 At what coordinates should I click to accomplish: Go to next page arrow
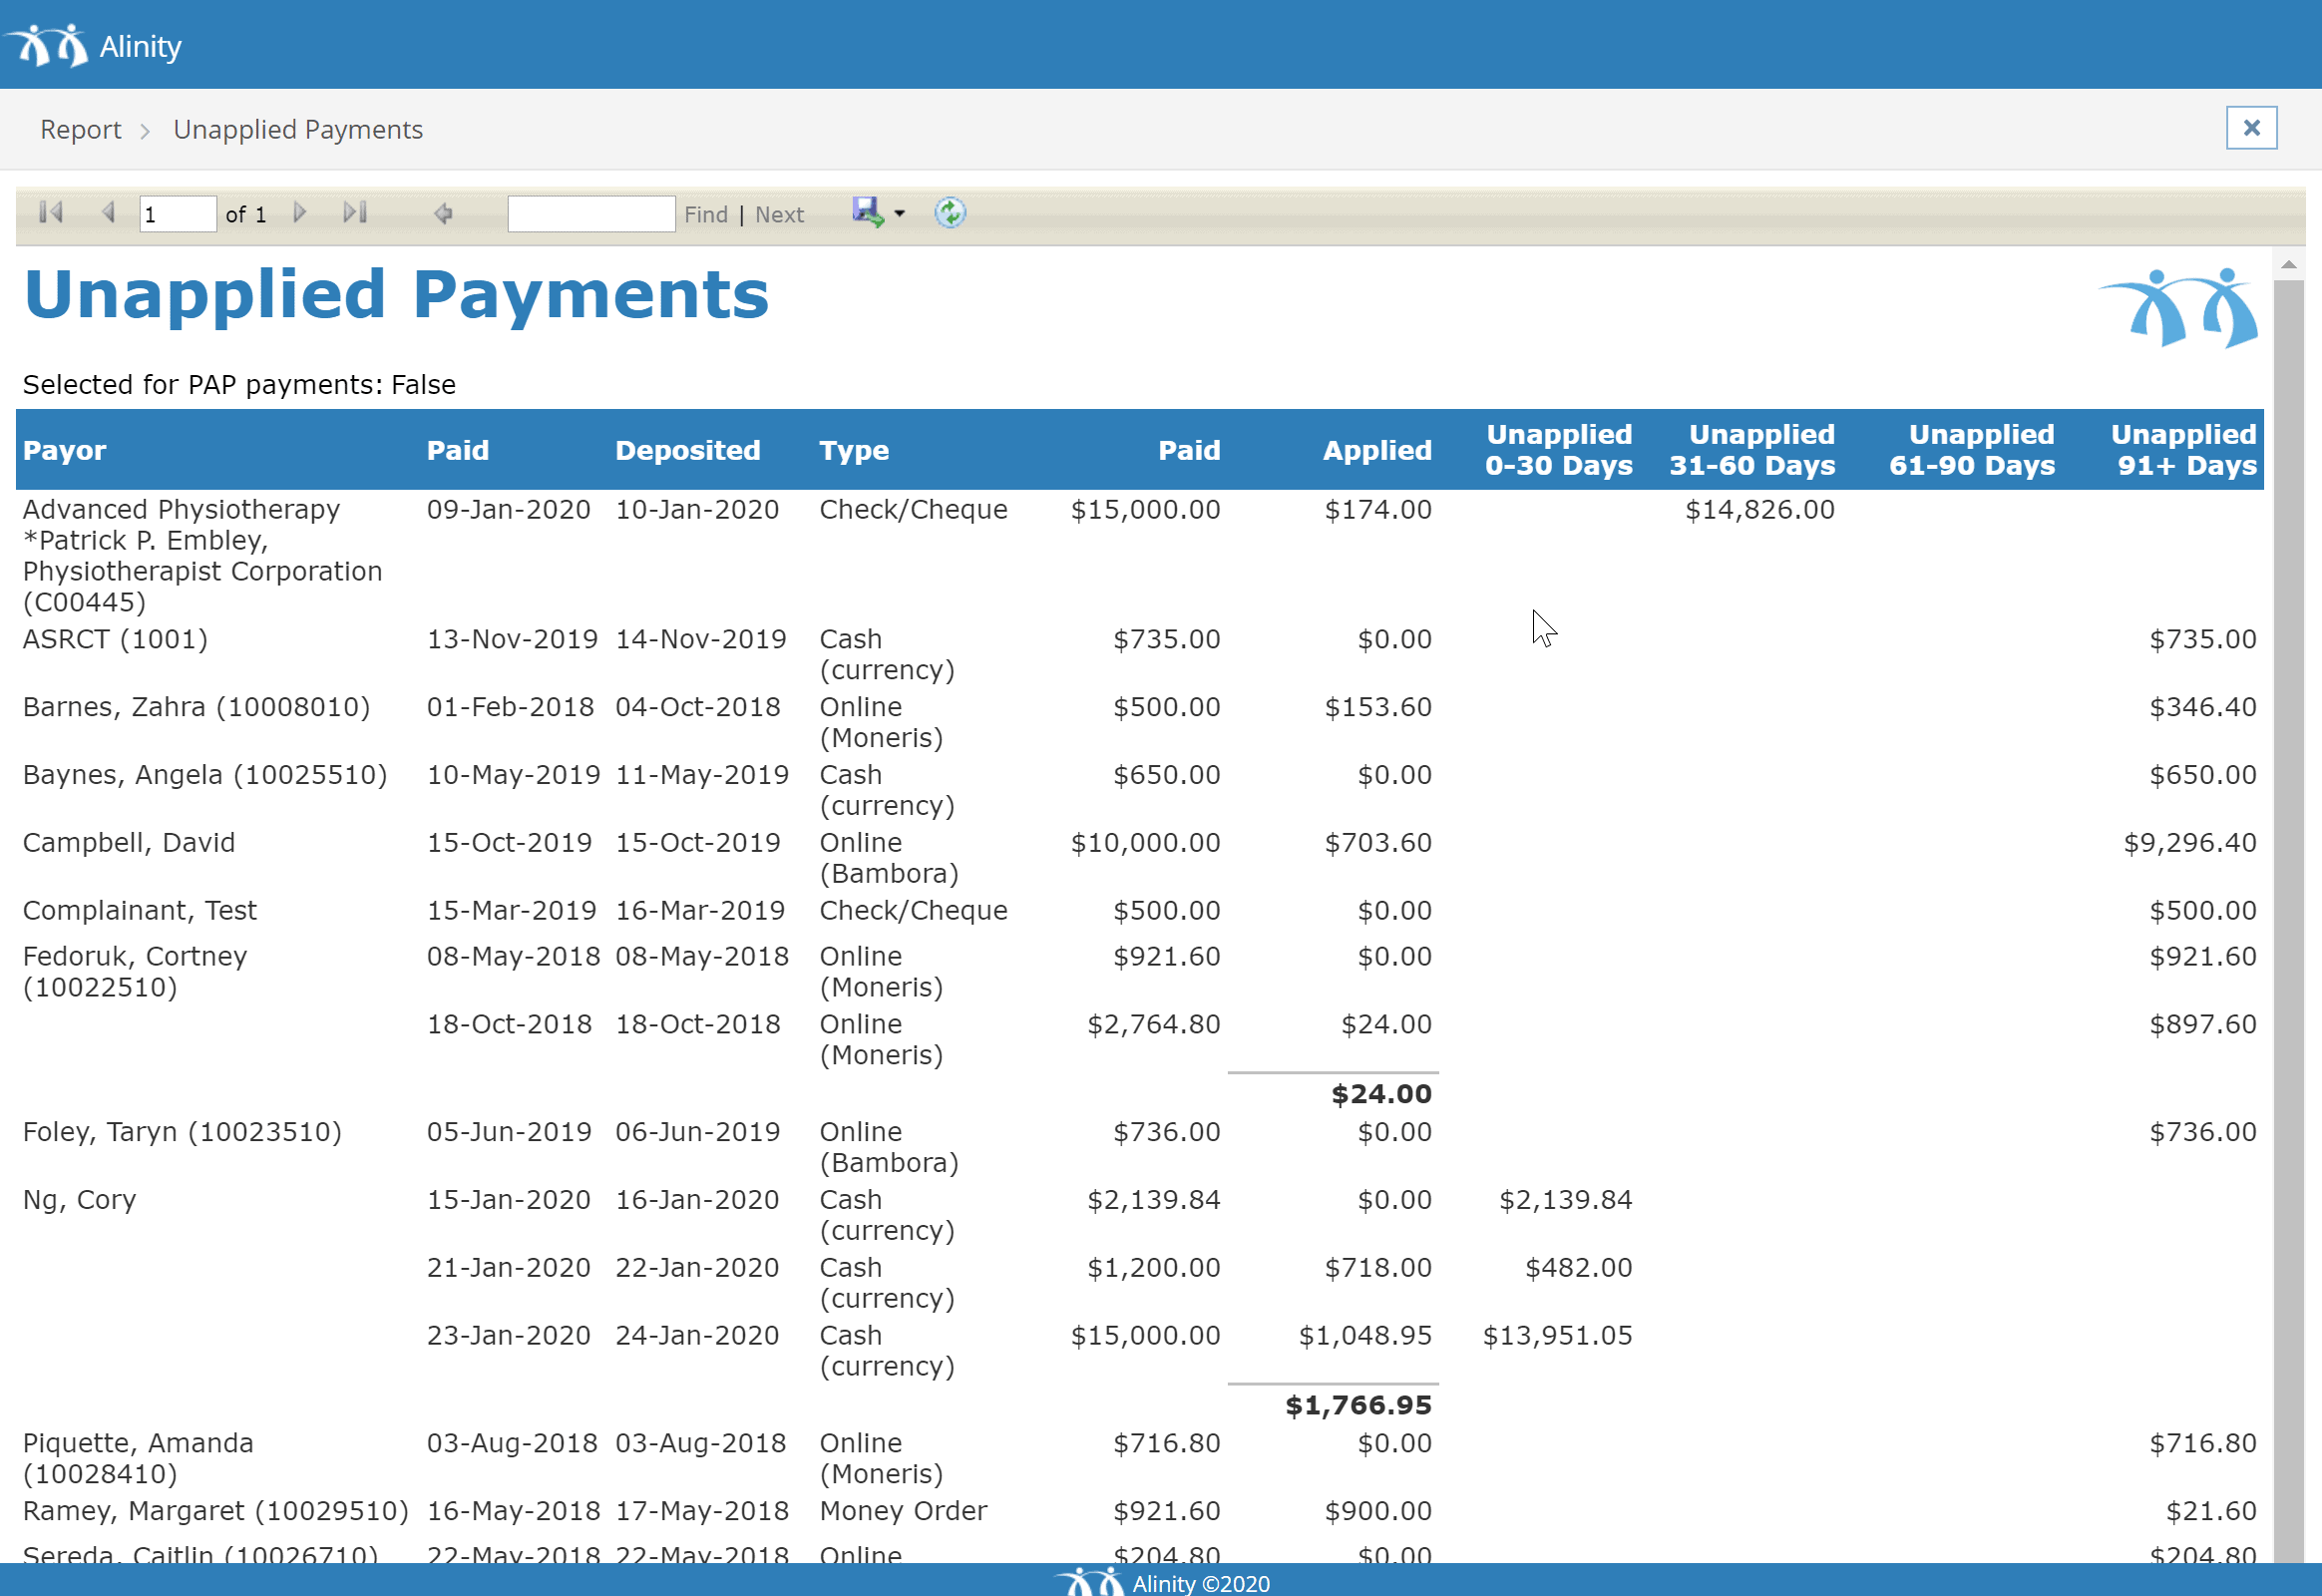point(299,213)
